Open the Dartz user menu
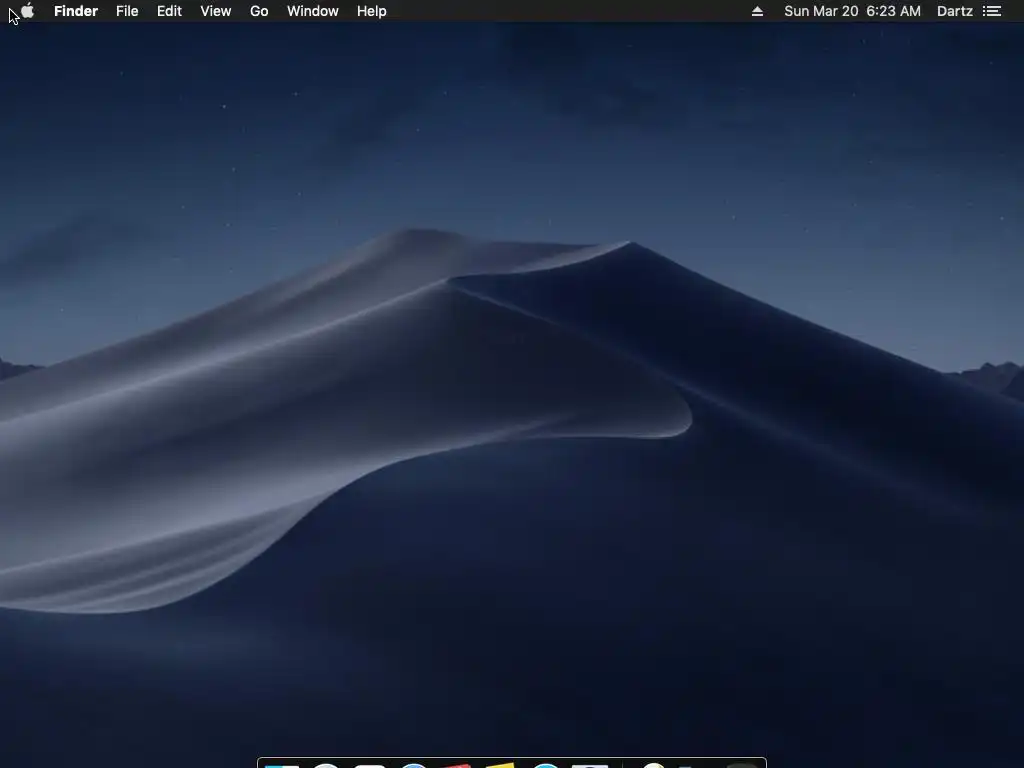 (x=955, y=11)
